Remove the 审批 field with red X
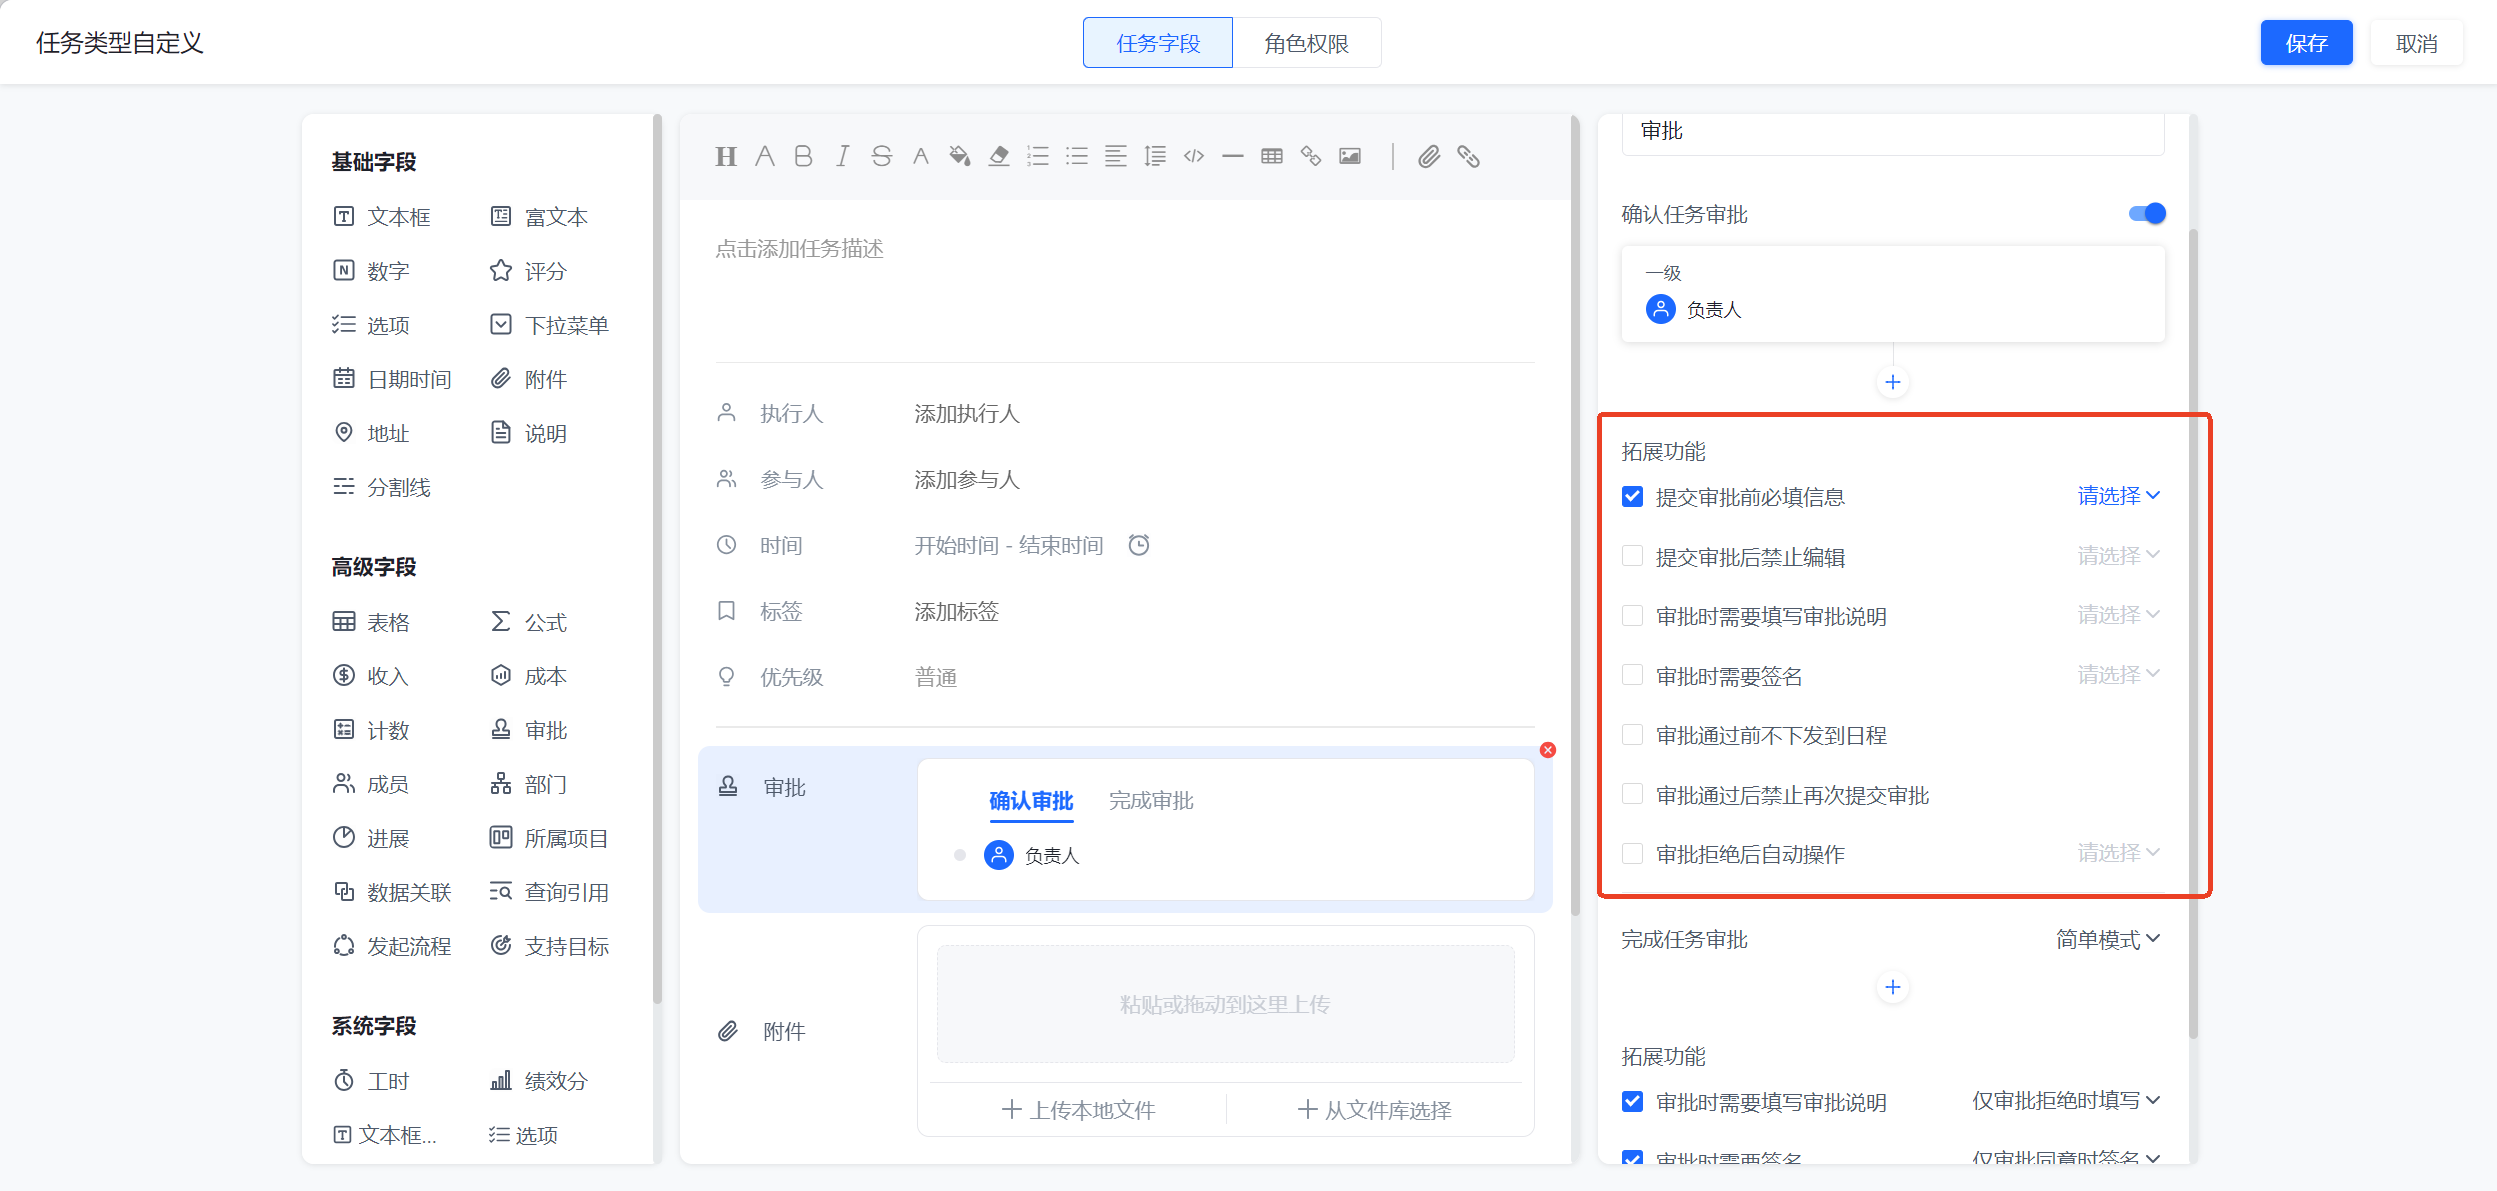The height and width of the screenshot is (1191, 2497). (x=1548, y=750)
